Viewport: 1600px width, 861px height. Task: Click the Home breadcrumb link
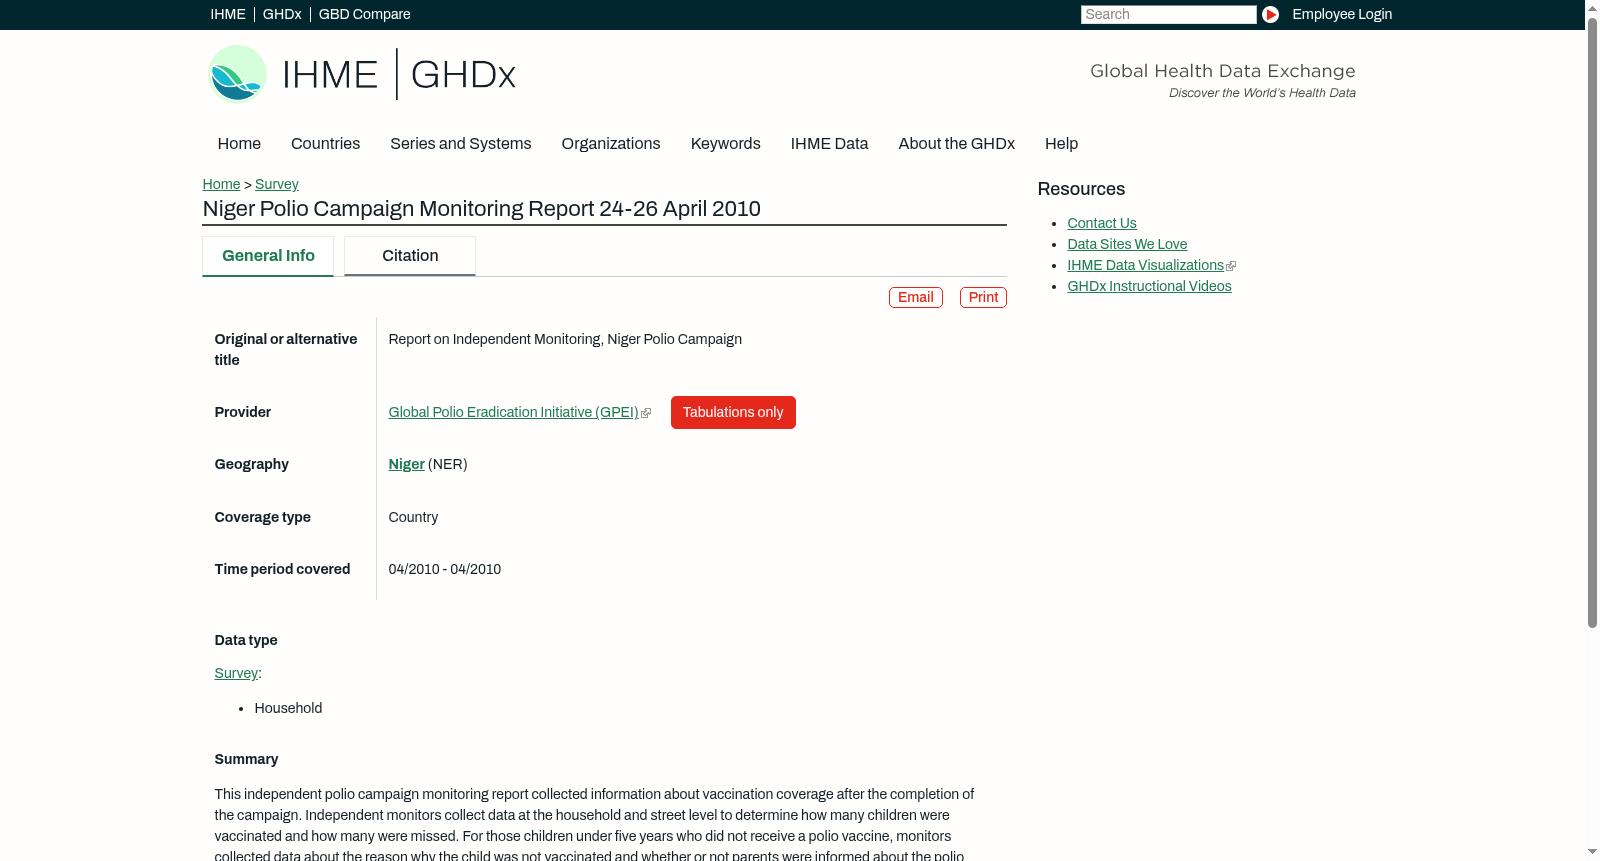tap(221, 184)
